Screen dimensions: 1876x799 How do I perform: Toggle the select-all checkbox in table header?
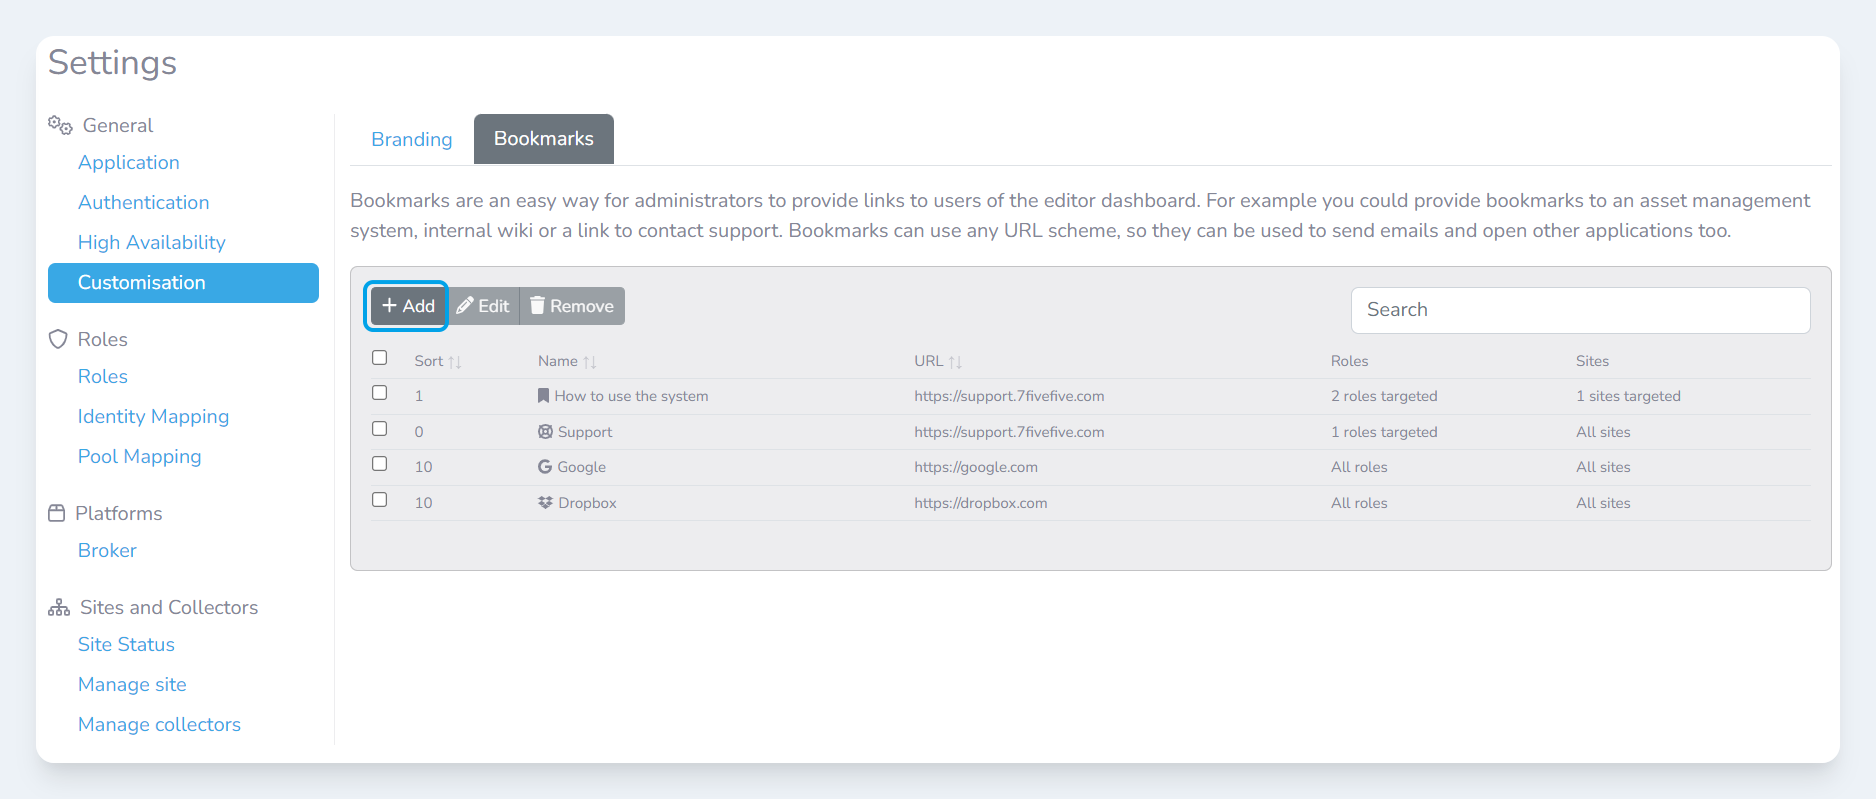(x=380, y=358)
